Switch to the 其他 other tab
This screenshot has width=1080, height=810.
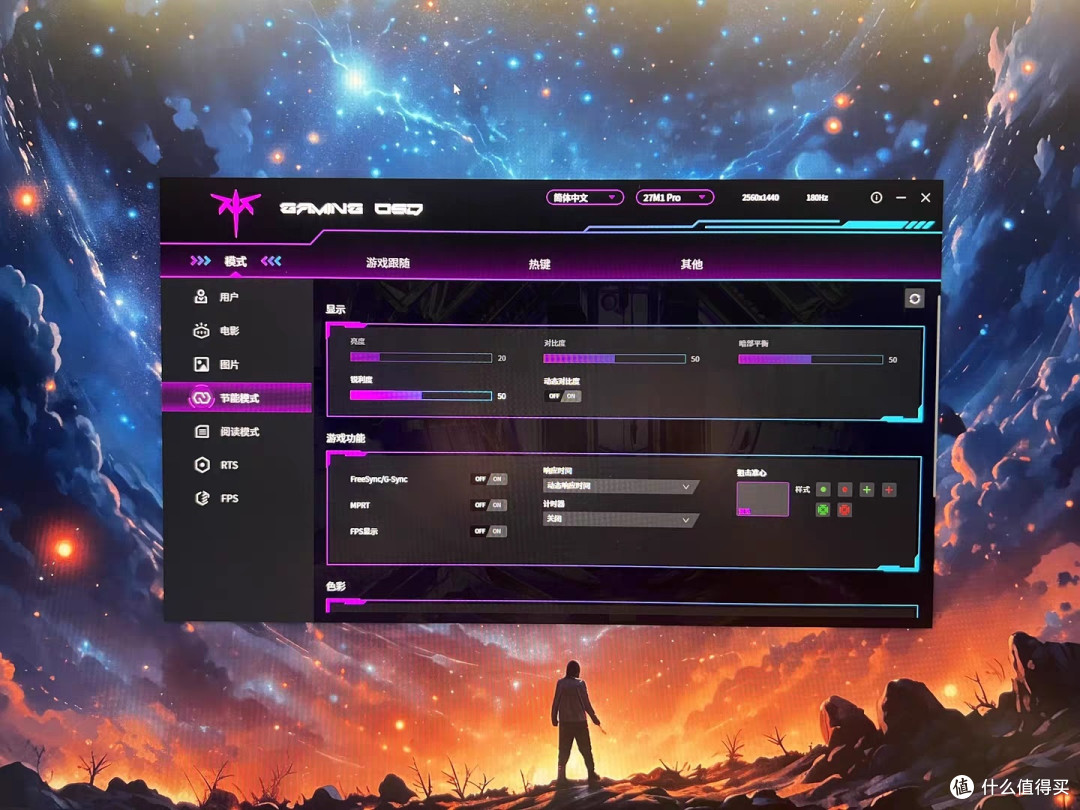[x=692, y=264]
